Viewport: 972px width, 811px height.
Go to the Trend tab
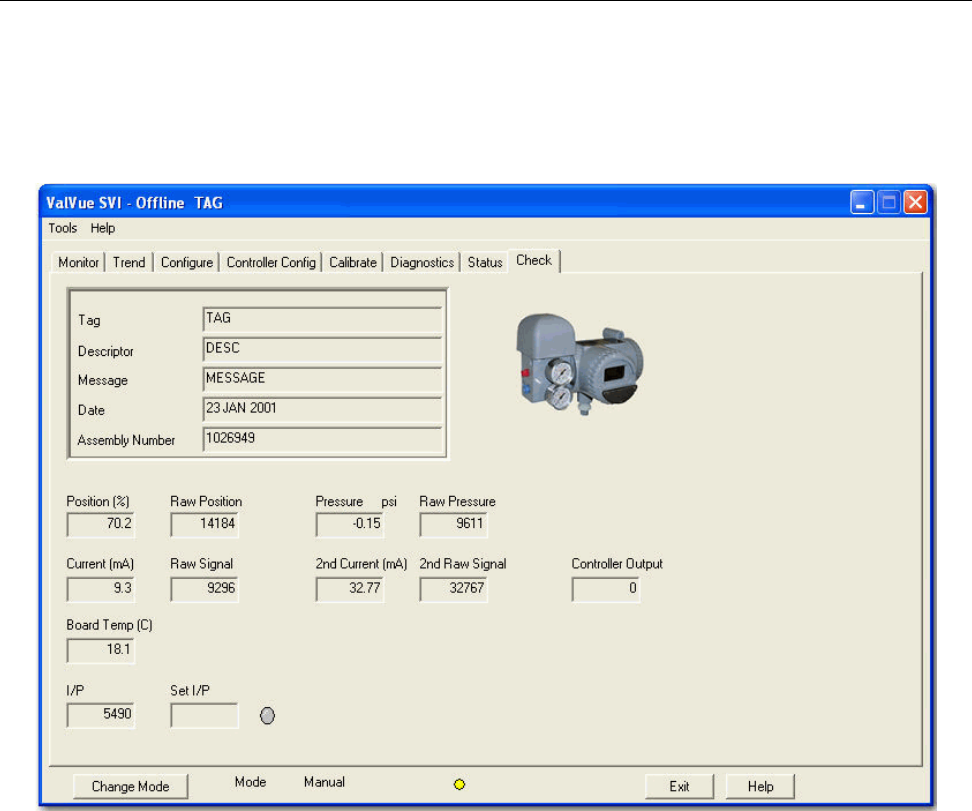pyautogui.click(x=129, y=262)
